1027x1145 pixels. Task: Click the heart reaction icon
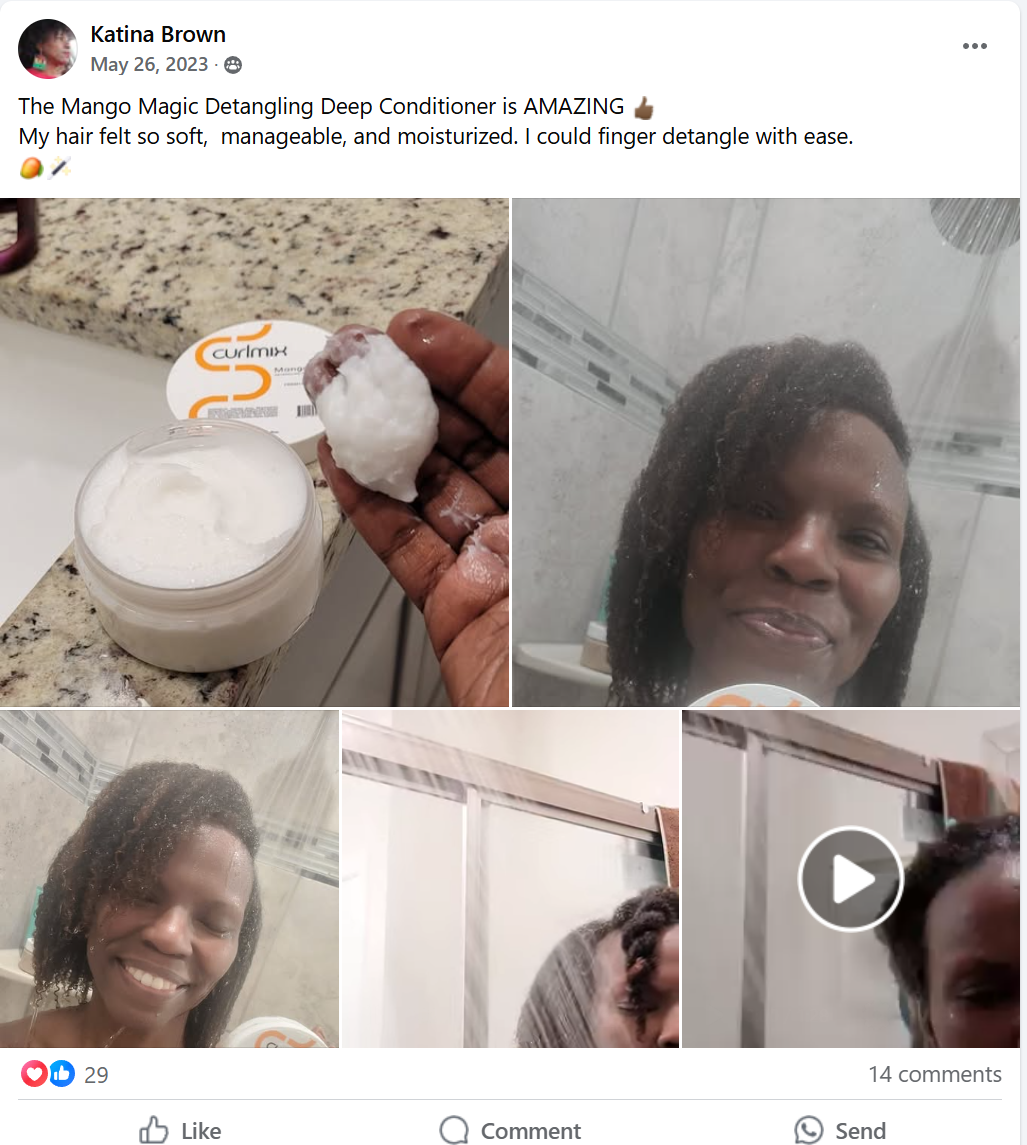(x=34, y=1073)
